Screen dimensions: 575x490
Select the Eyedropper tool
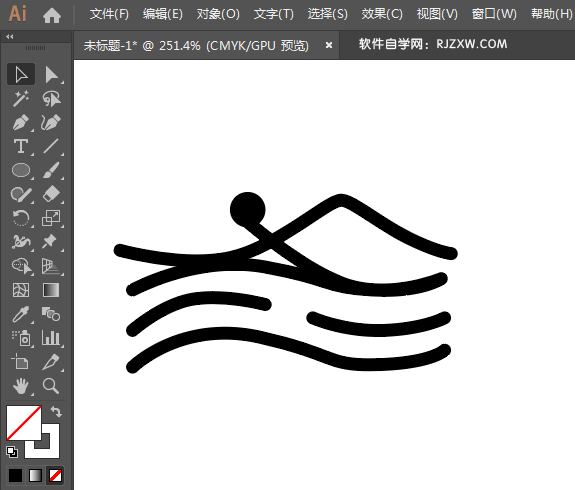pyautogui.click(x=21, y=314)
